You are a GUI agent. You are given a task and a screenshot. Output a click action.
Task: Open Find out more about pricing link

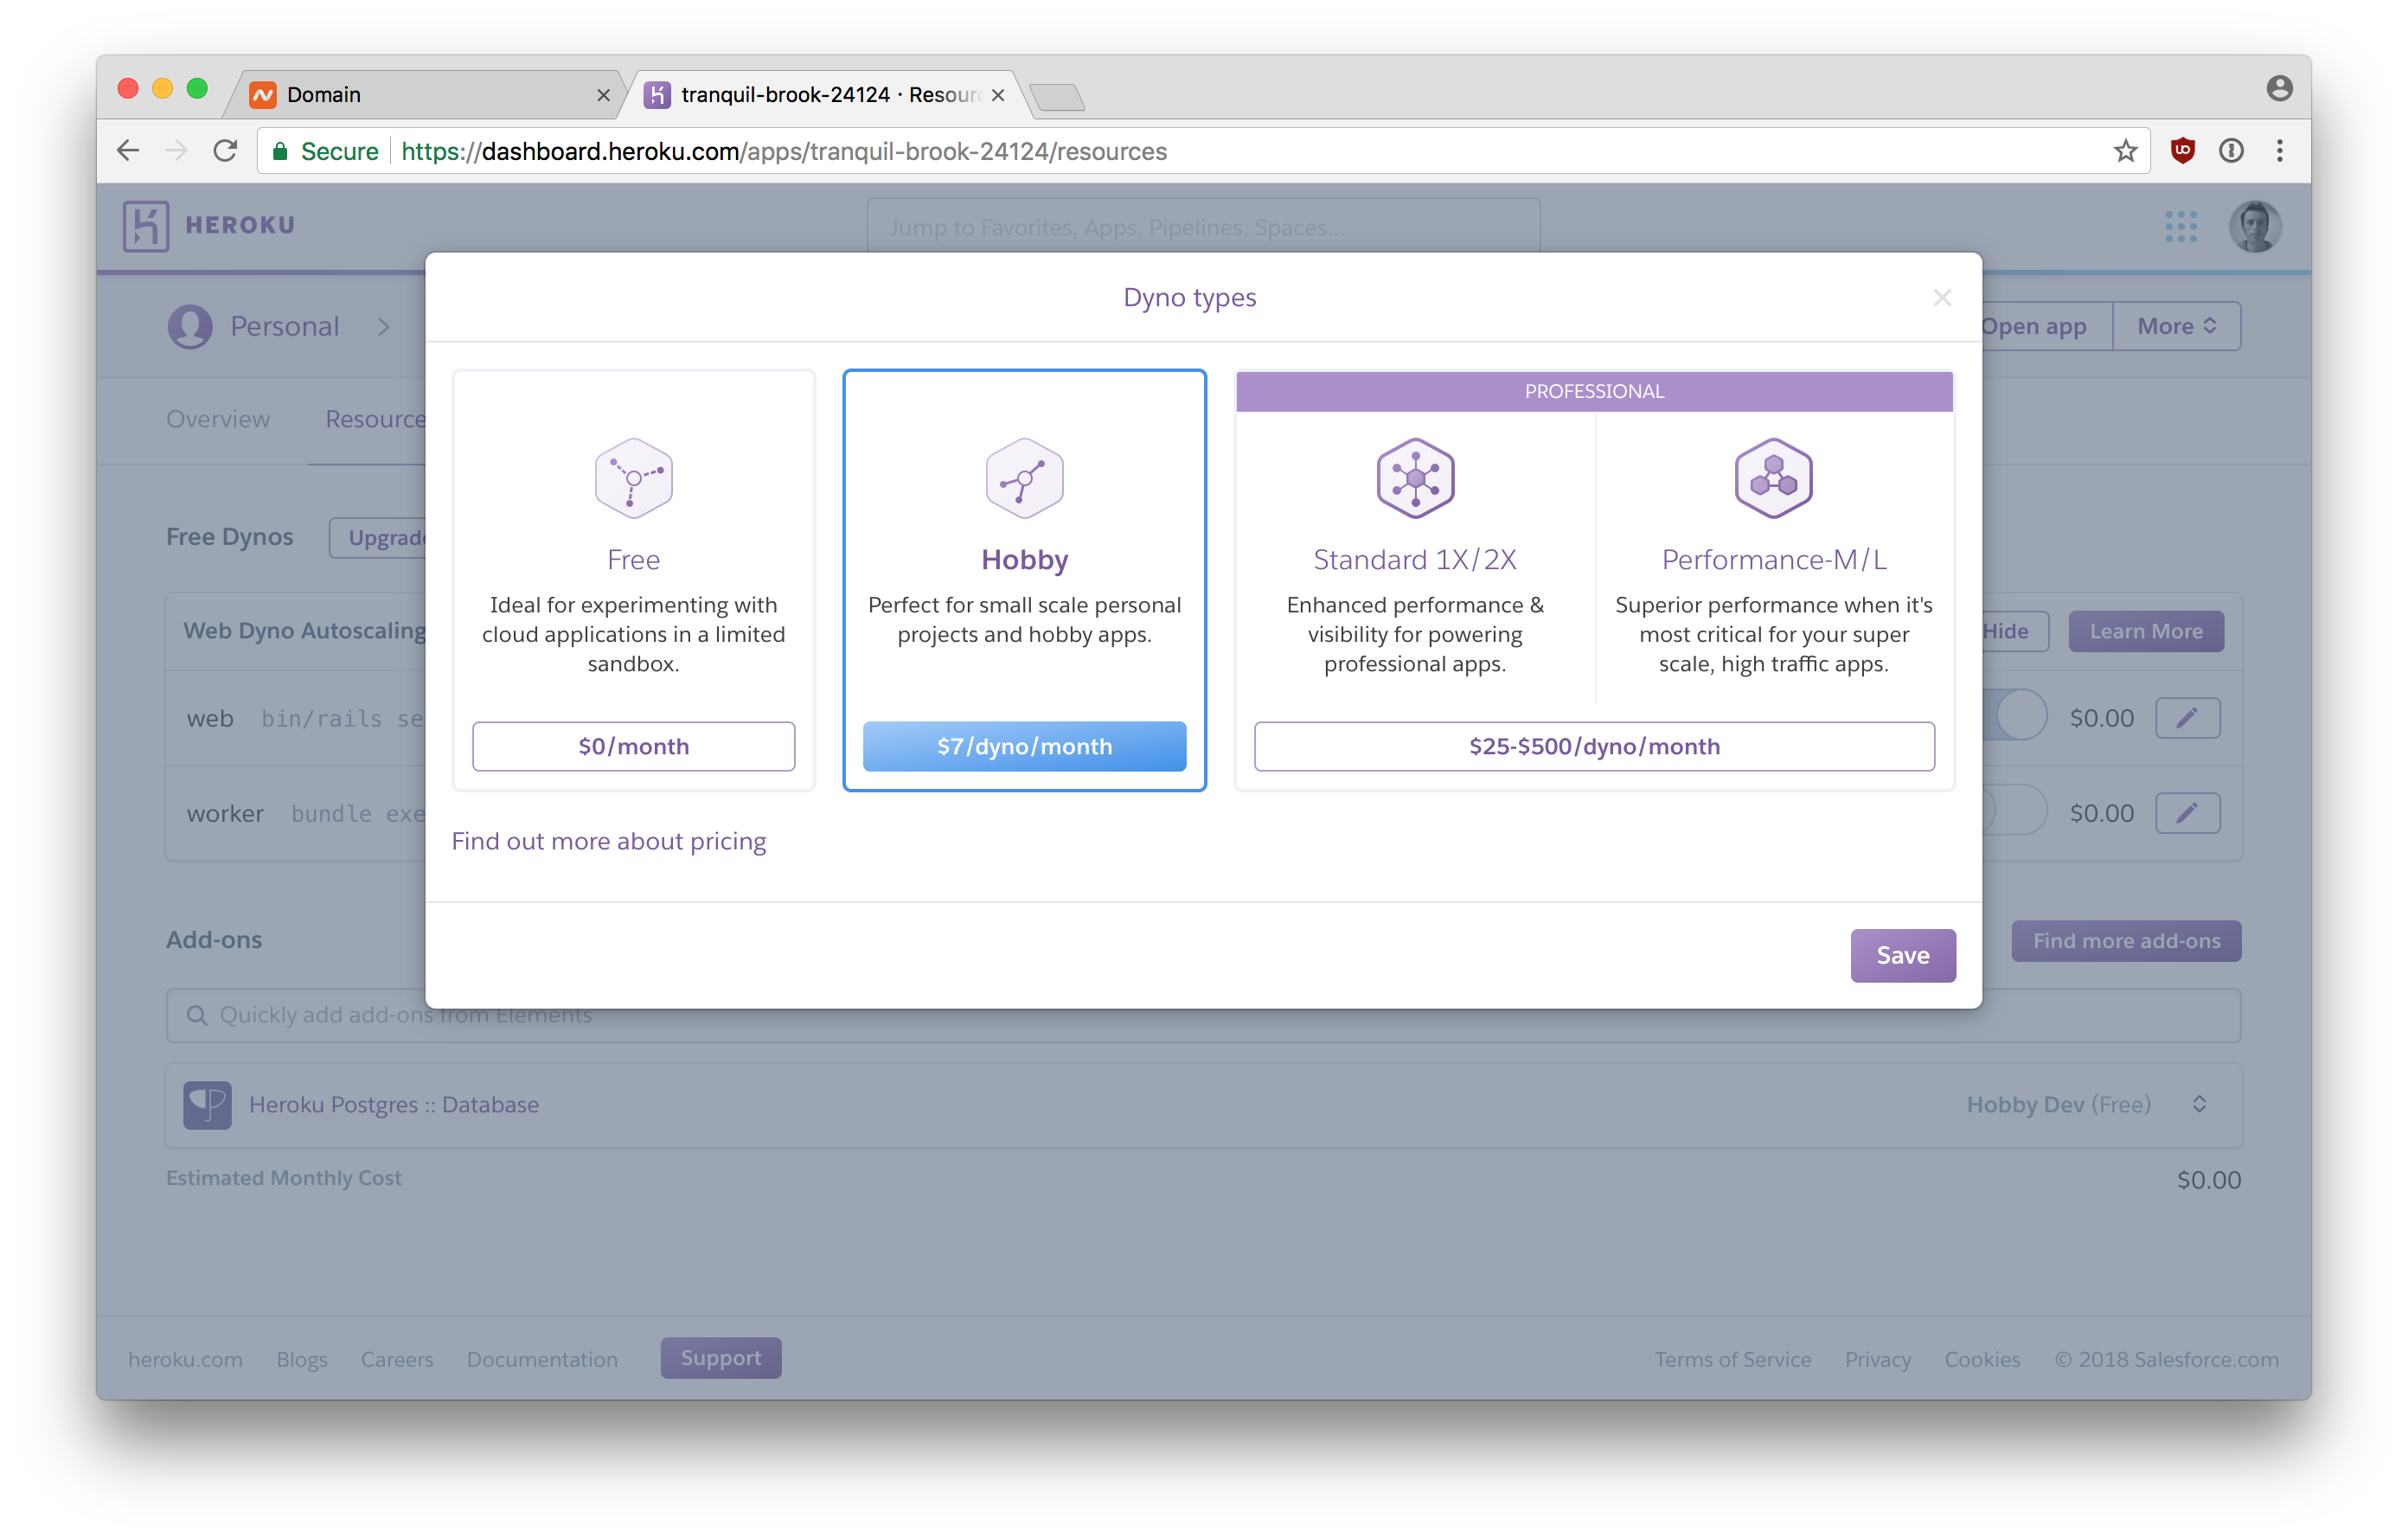pyautogui.click(x=608, y=841)
